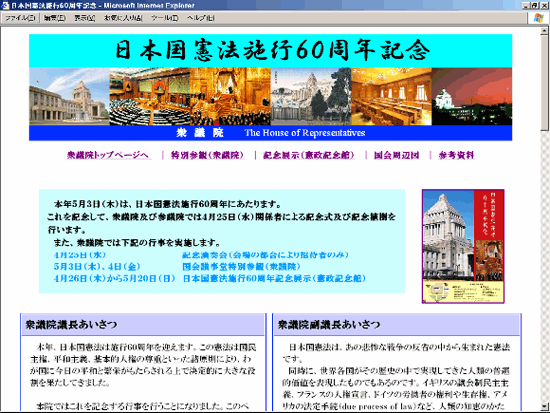Minimize the Internet Explorer window
The image size is (550, 413).
click(526, 5)
